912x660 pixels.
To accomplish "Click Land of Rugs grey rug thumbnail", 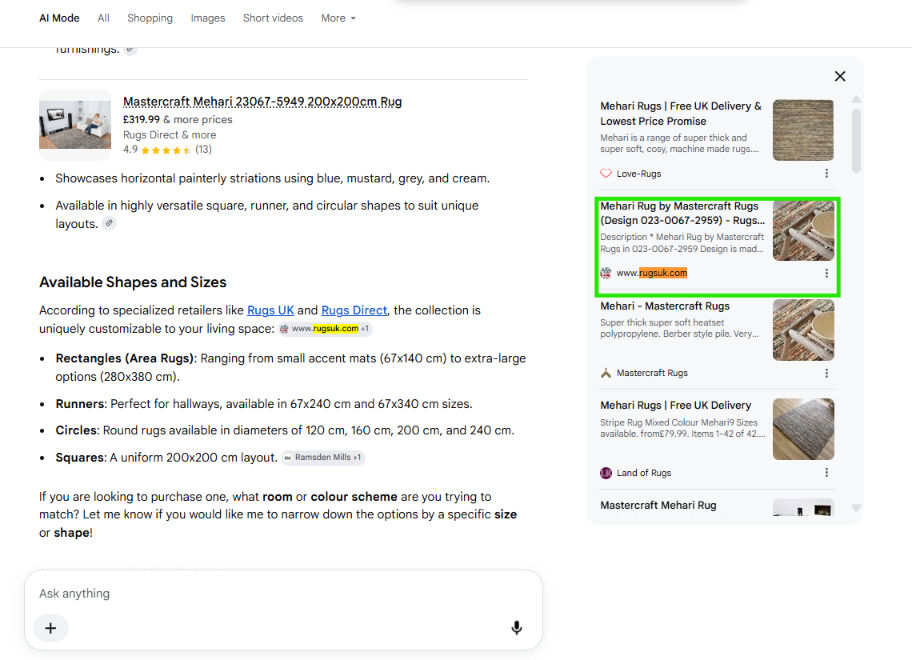I will coord(803,429).
